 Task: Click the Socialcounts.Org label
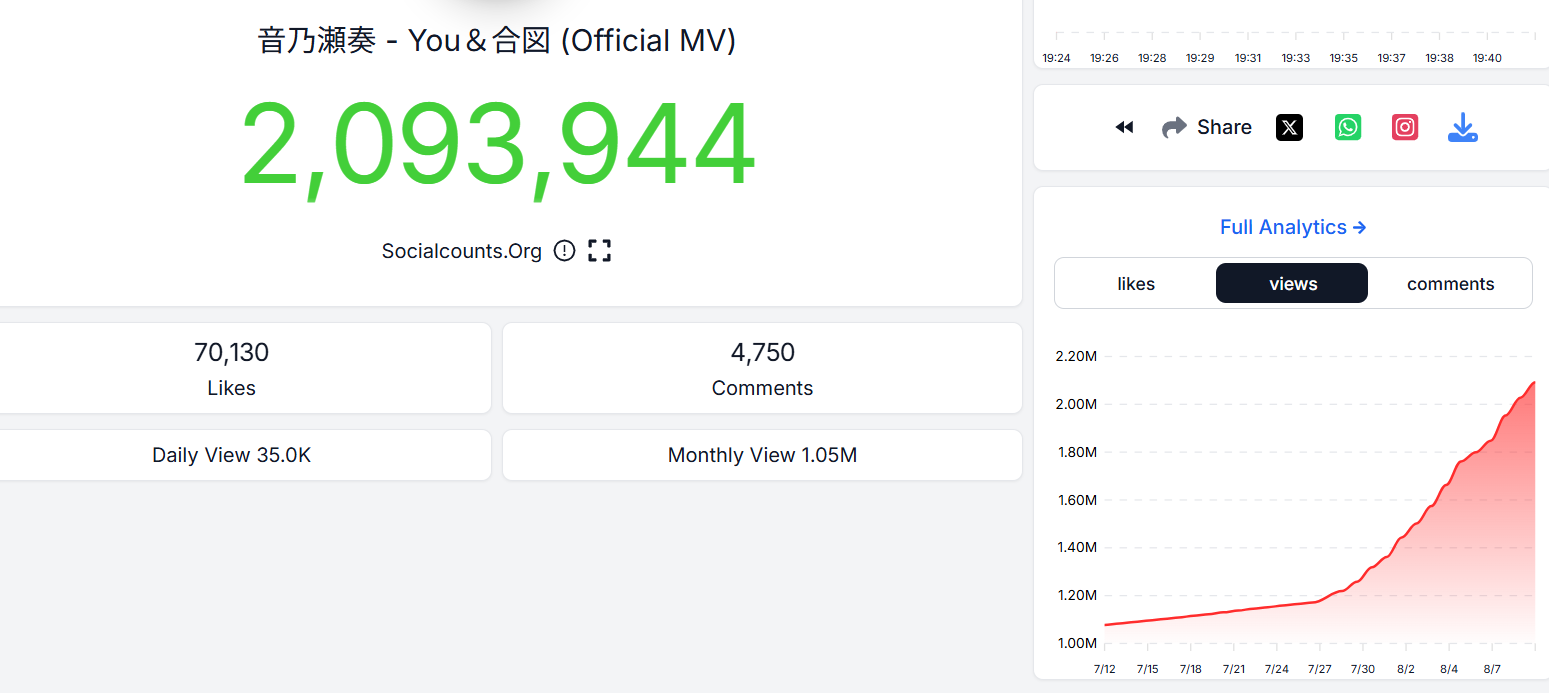coord(462,251)
